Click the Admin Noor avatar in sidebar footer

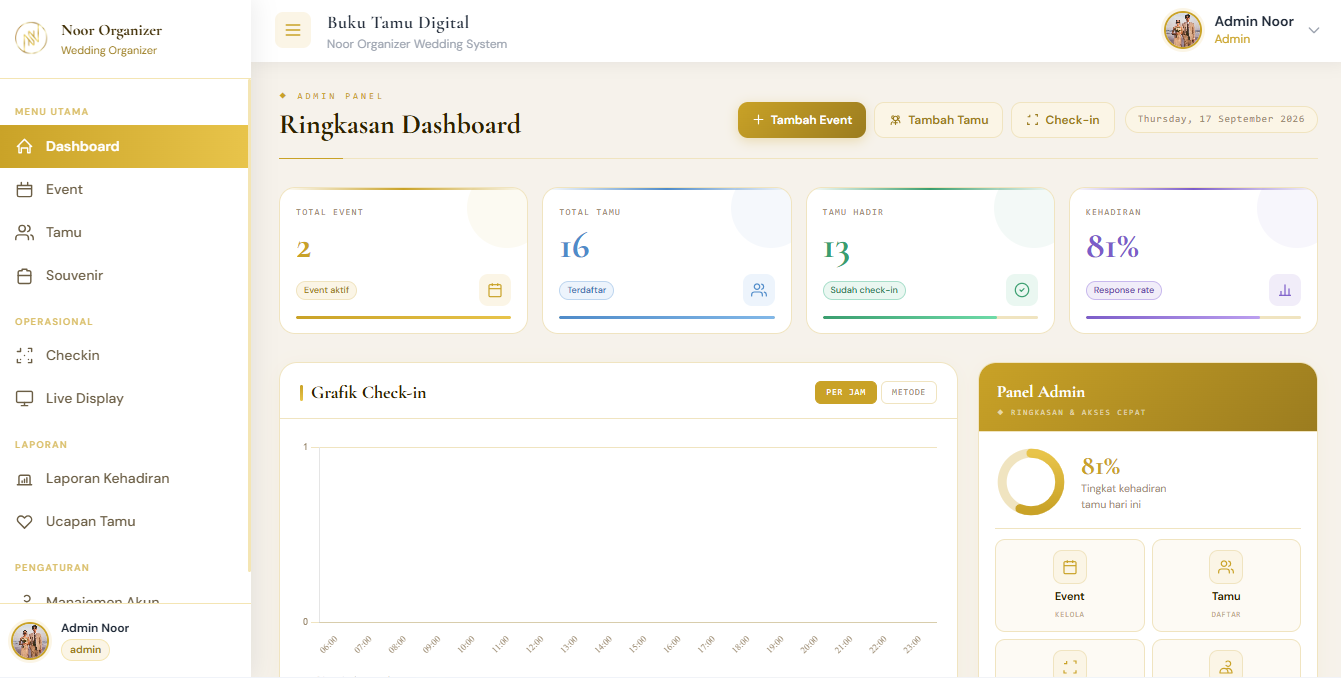coord(30,641)
